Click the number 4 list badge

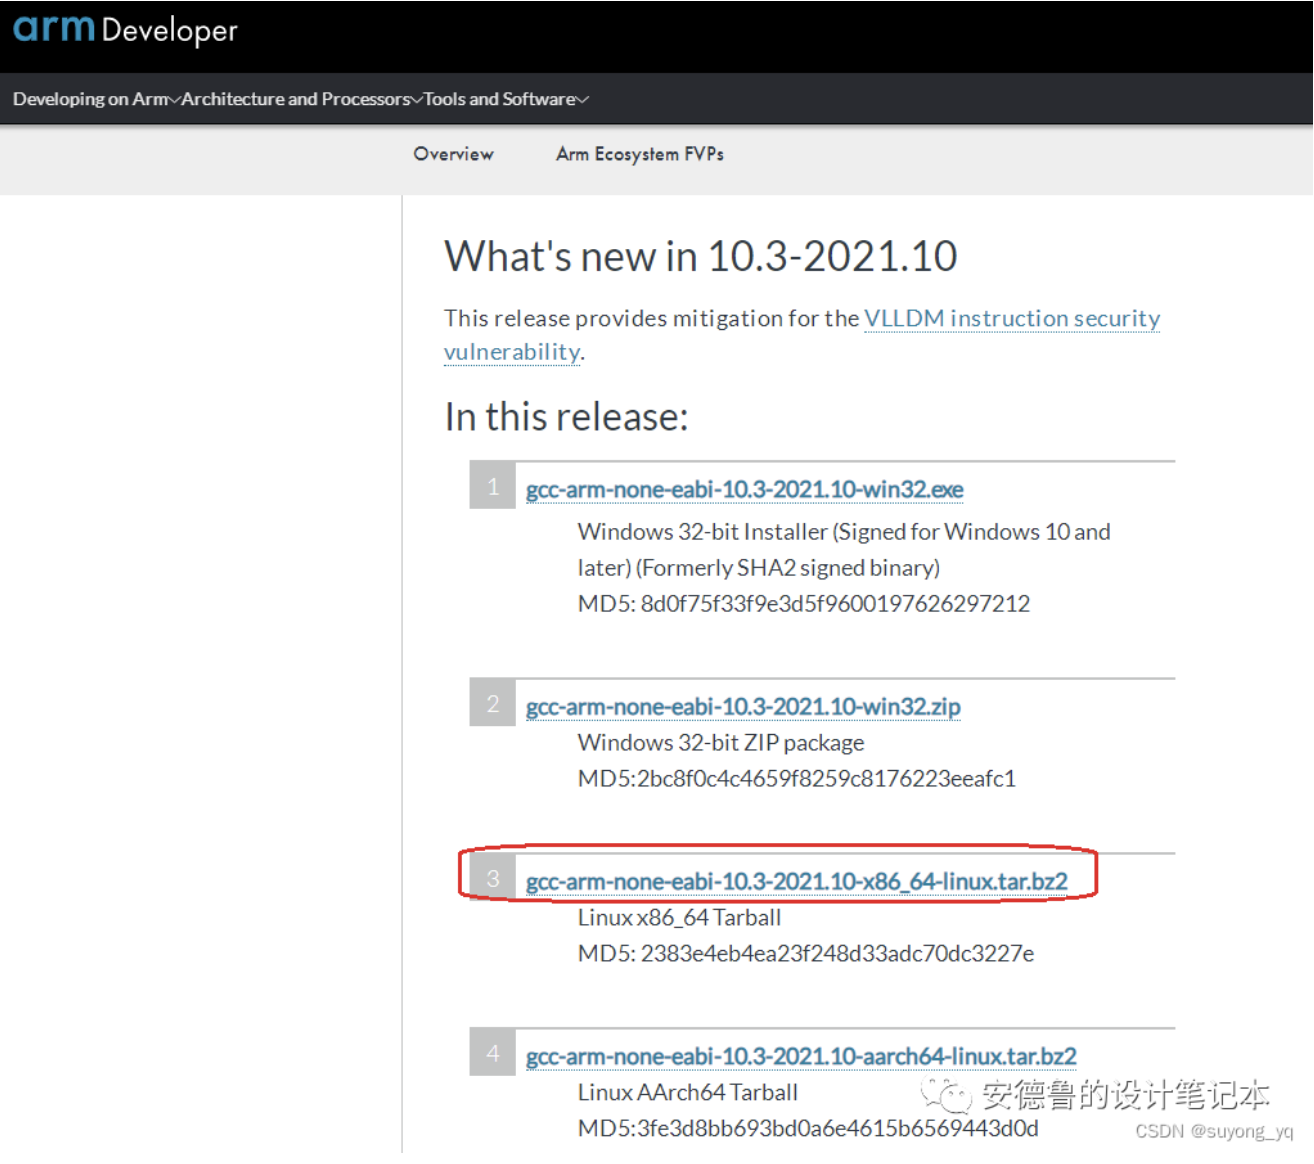pyautogui.click(x=493, y=1053)
